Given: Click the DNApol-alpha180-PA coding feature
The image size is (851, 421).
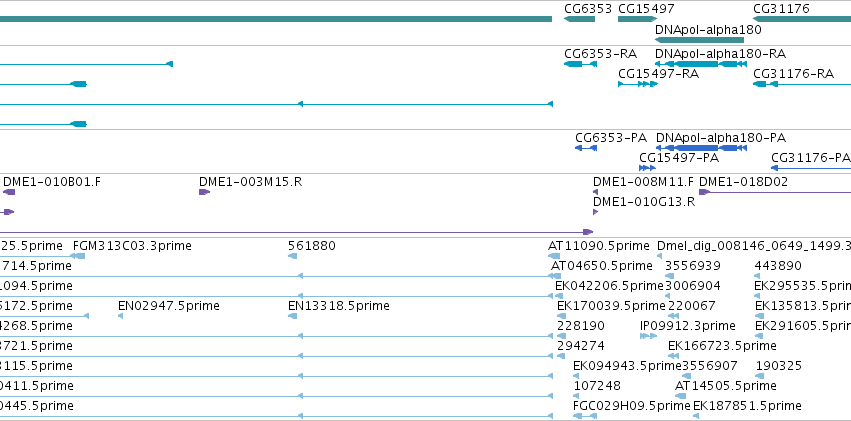Looking at the screenshot, I should 701,148.
